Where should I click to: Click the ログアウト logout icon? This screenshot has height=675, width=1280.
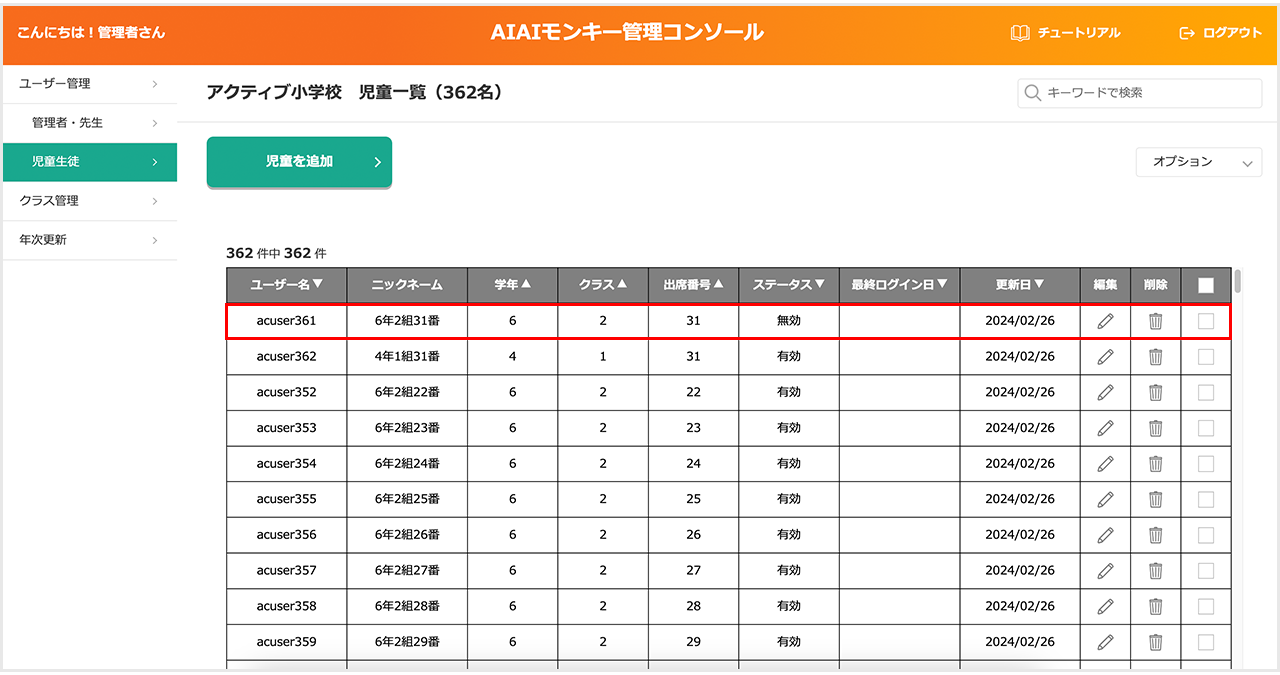coord(1187,33)
